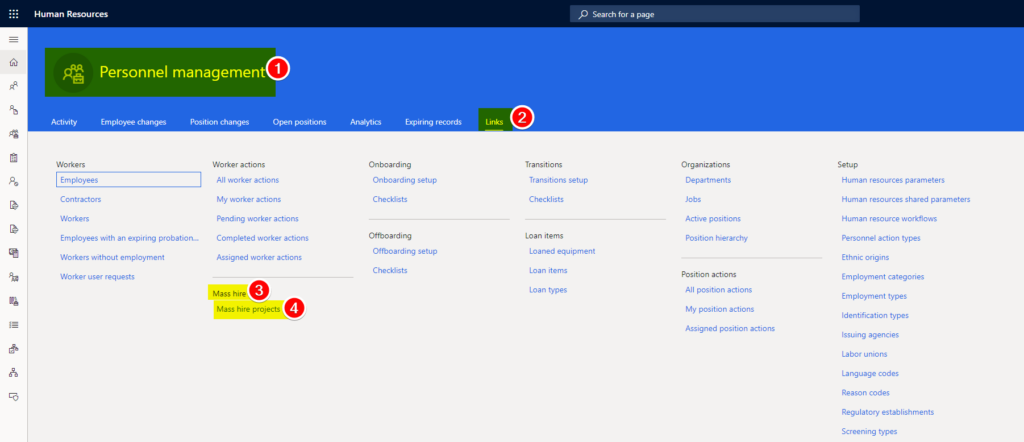Viewport: 1024px width, 442px height.
Task: Open the Position changes tab
Action: [219, 122]
